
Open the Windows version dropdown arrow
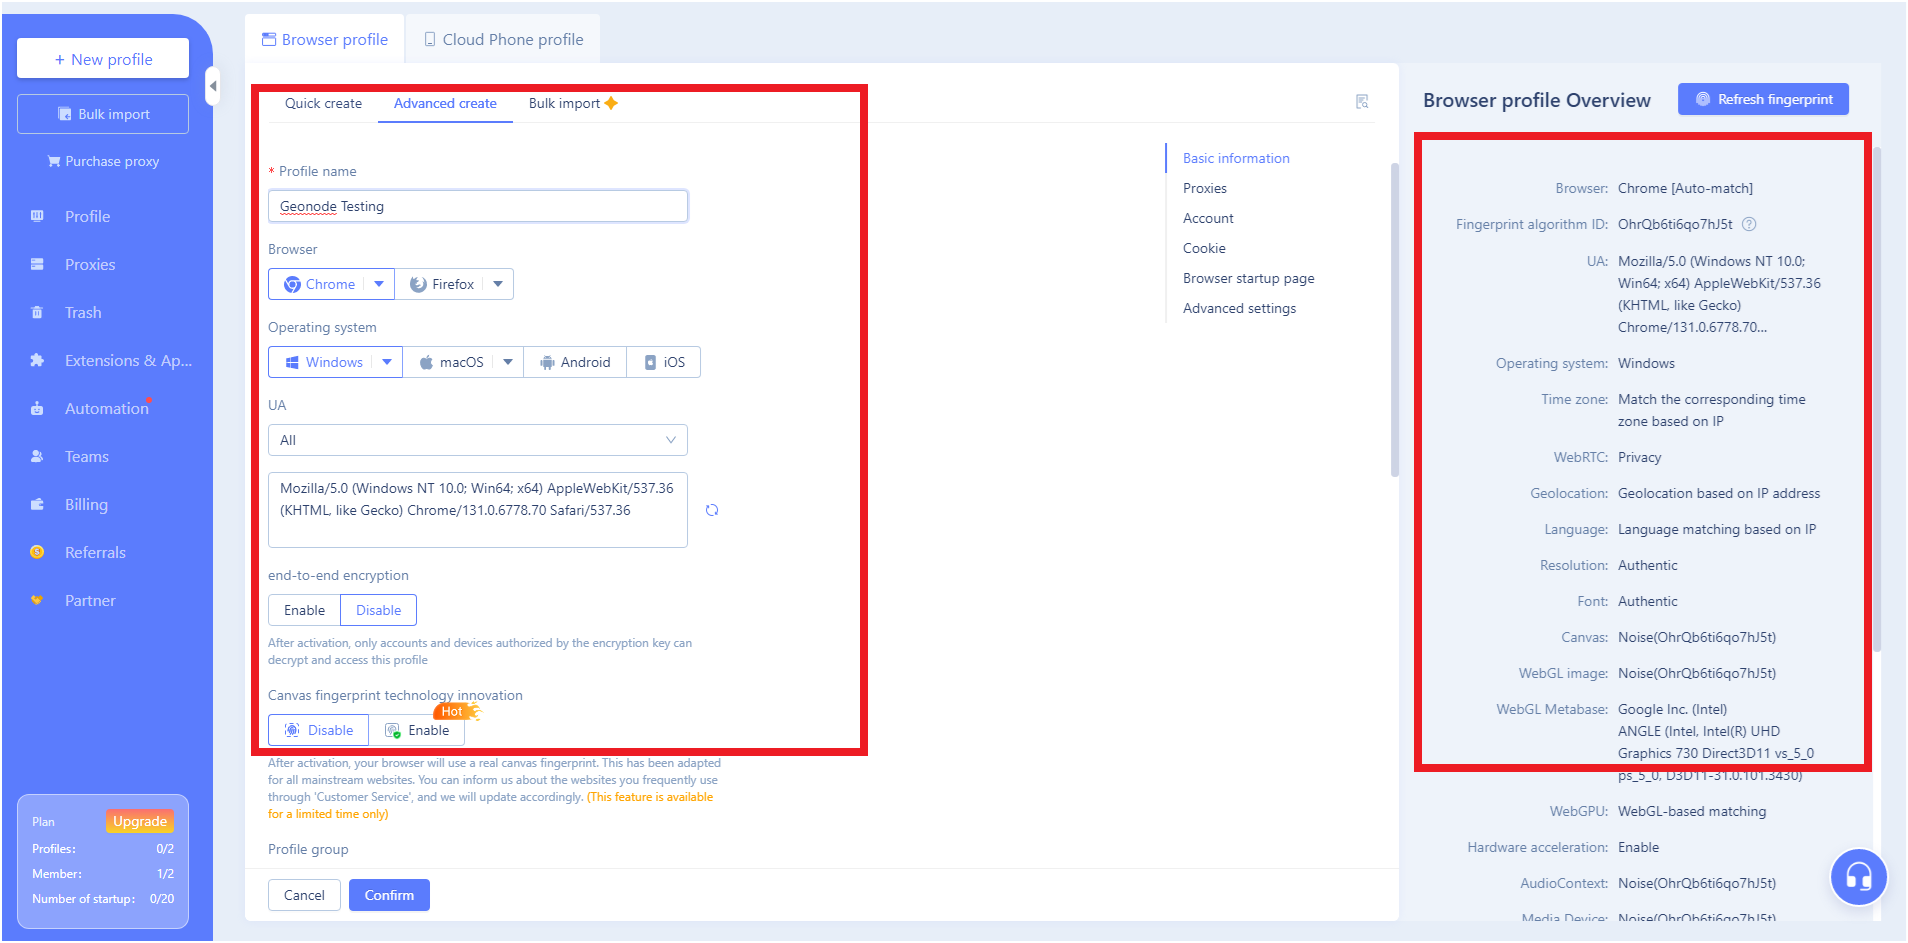[388, 361]
